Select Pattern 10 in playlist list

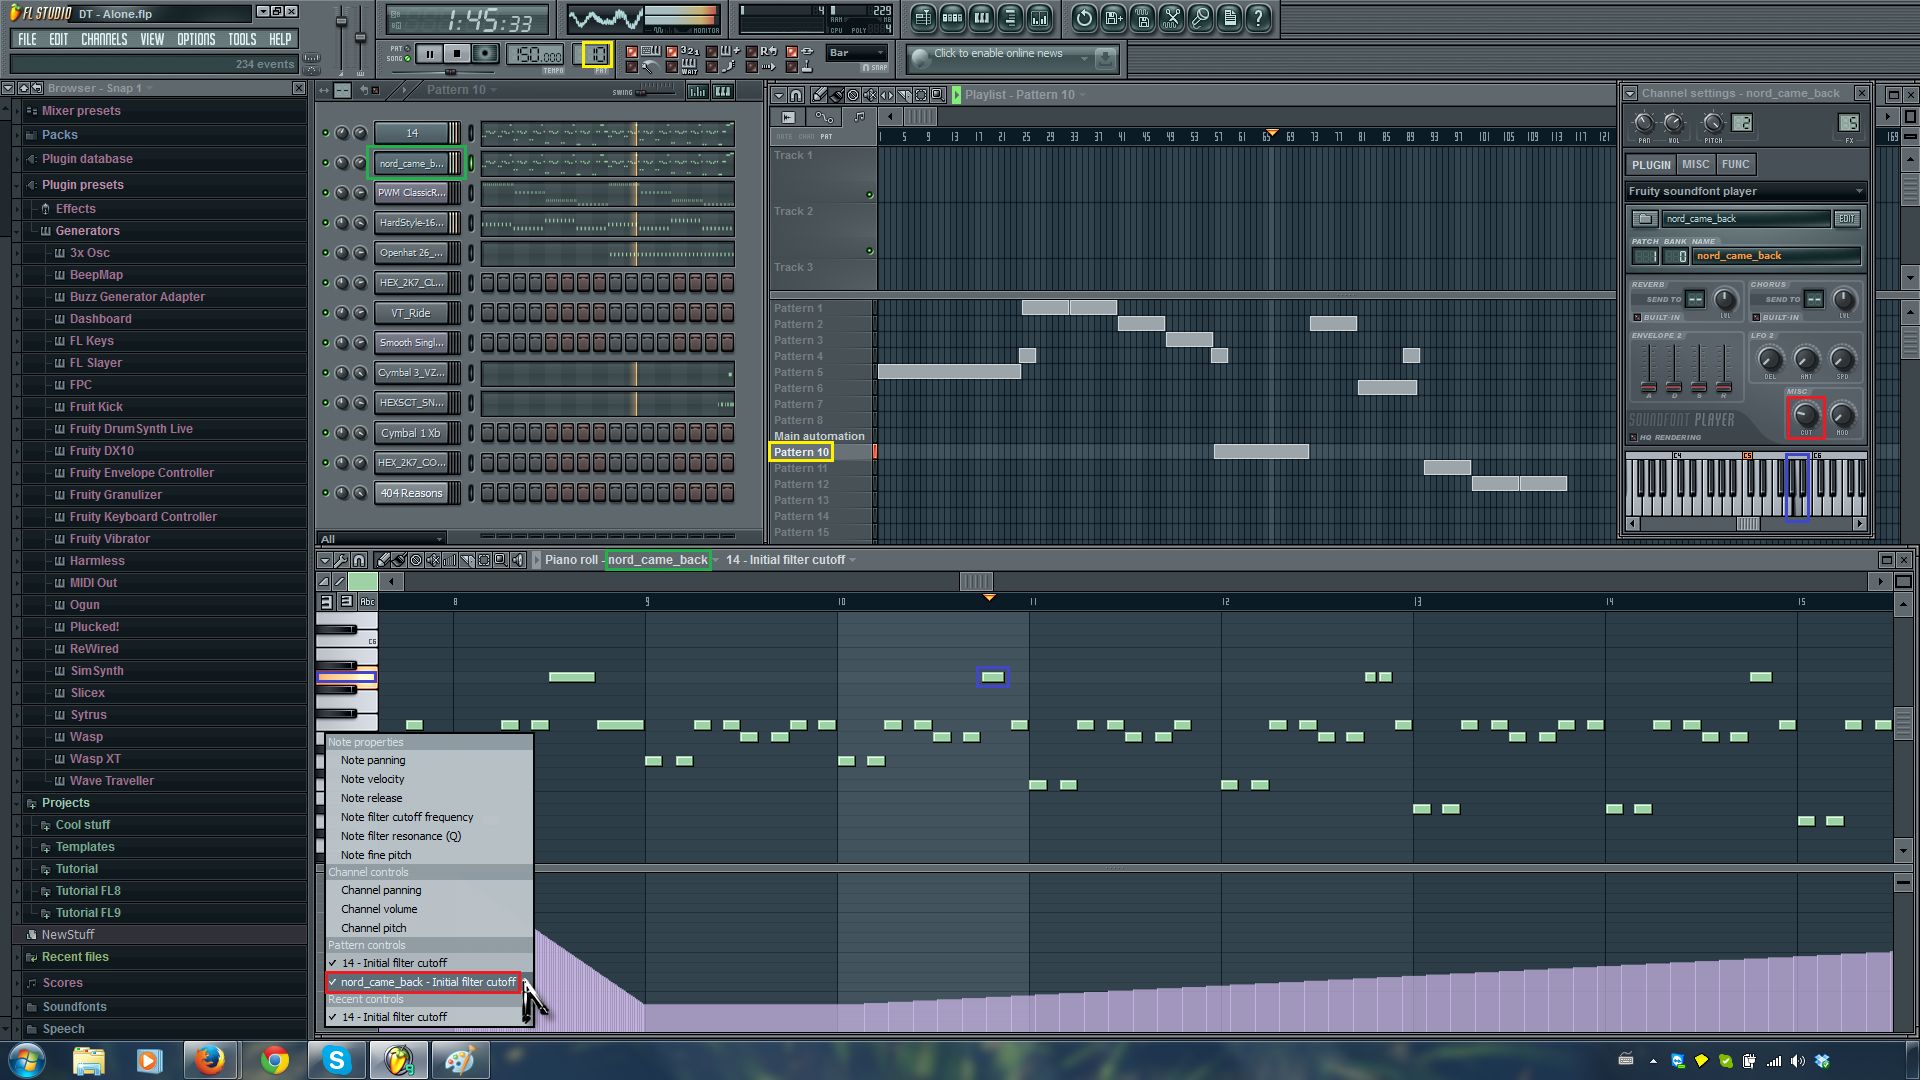[x=801, y=452]
